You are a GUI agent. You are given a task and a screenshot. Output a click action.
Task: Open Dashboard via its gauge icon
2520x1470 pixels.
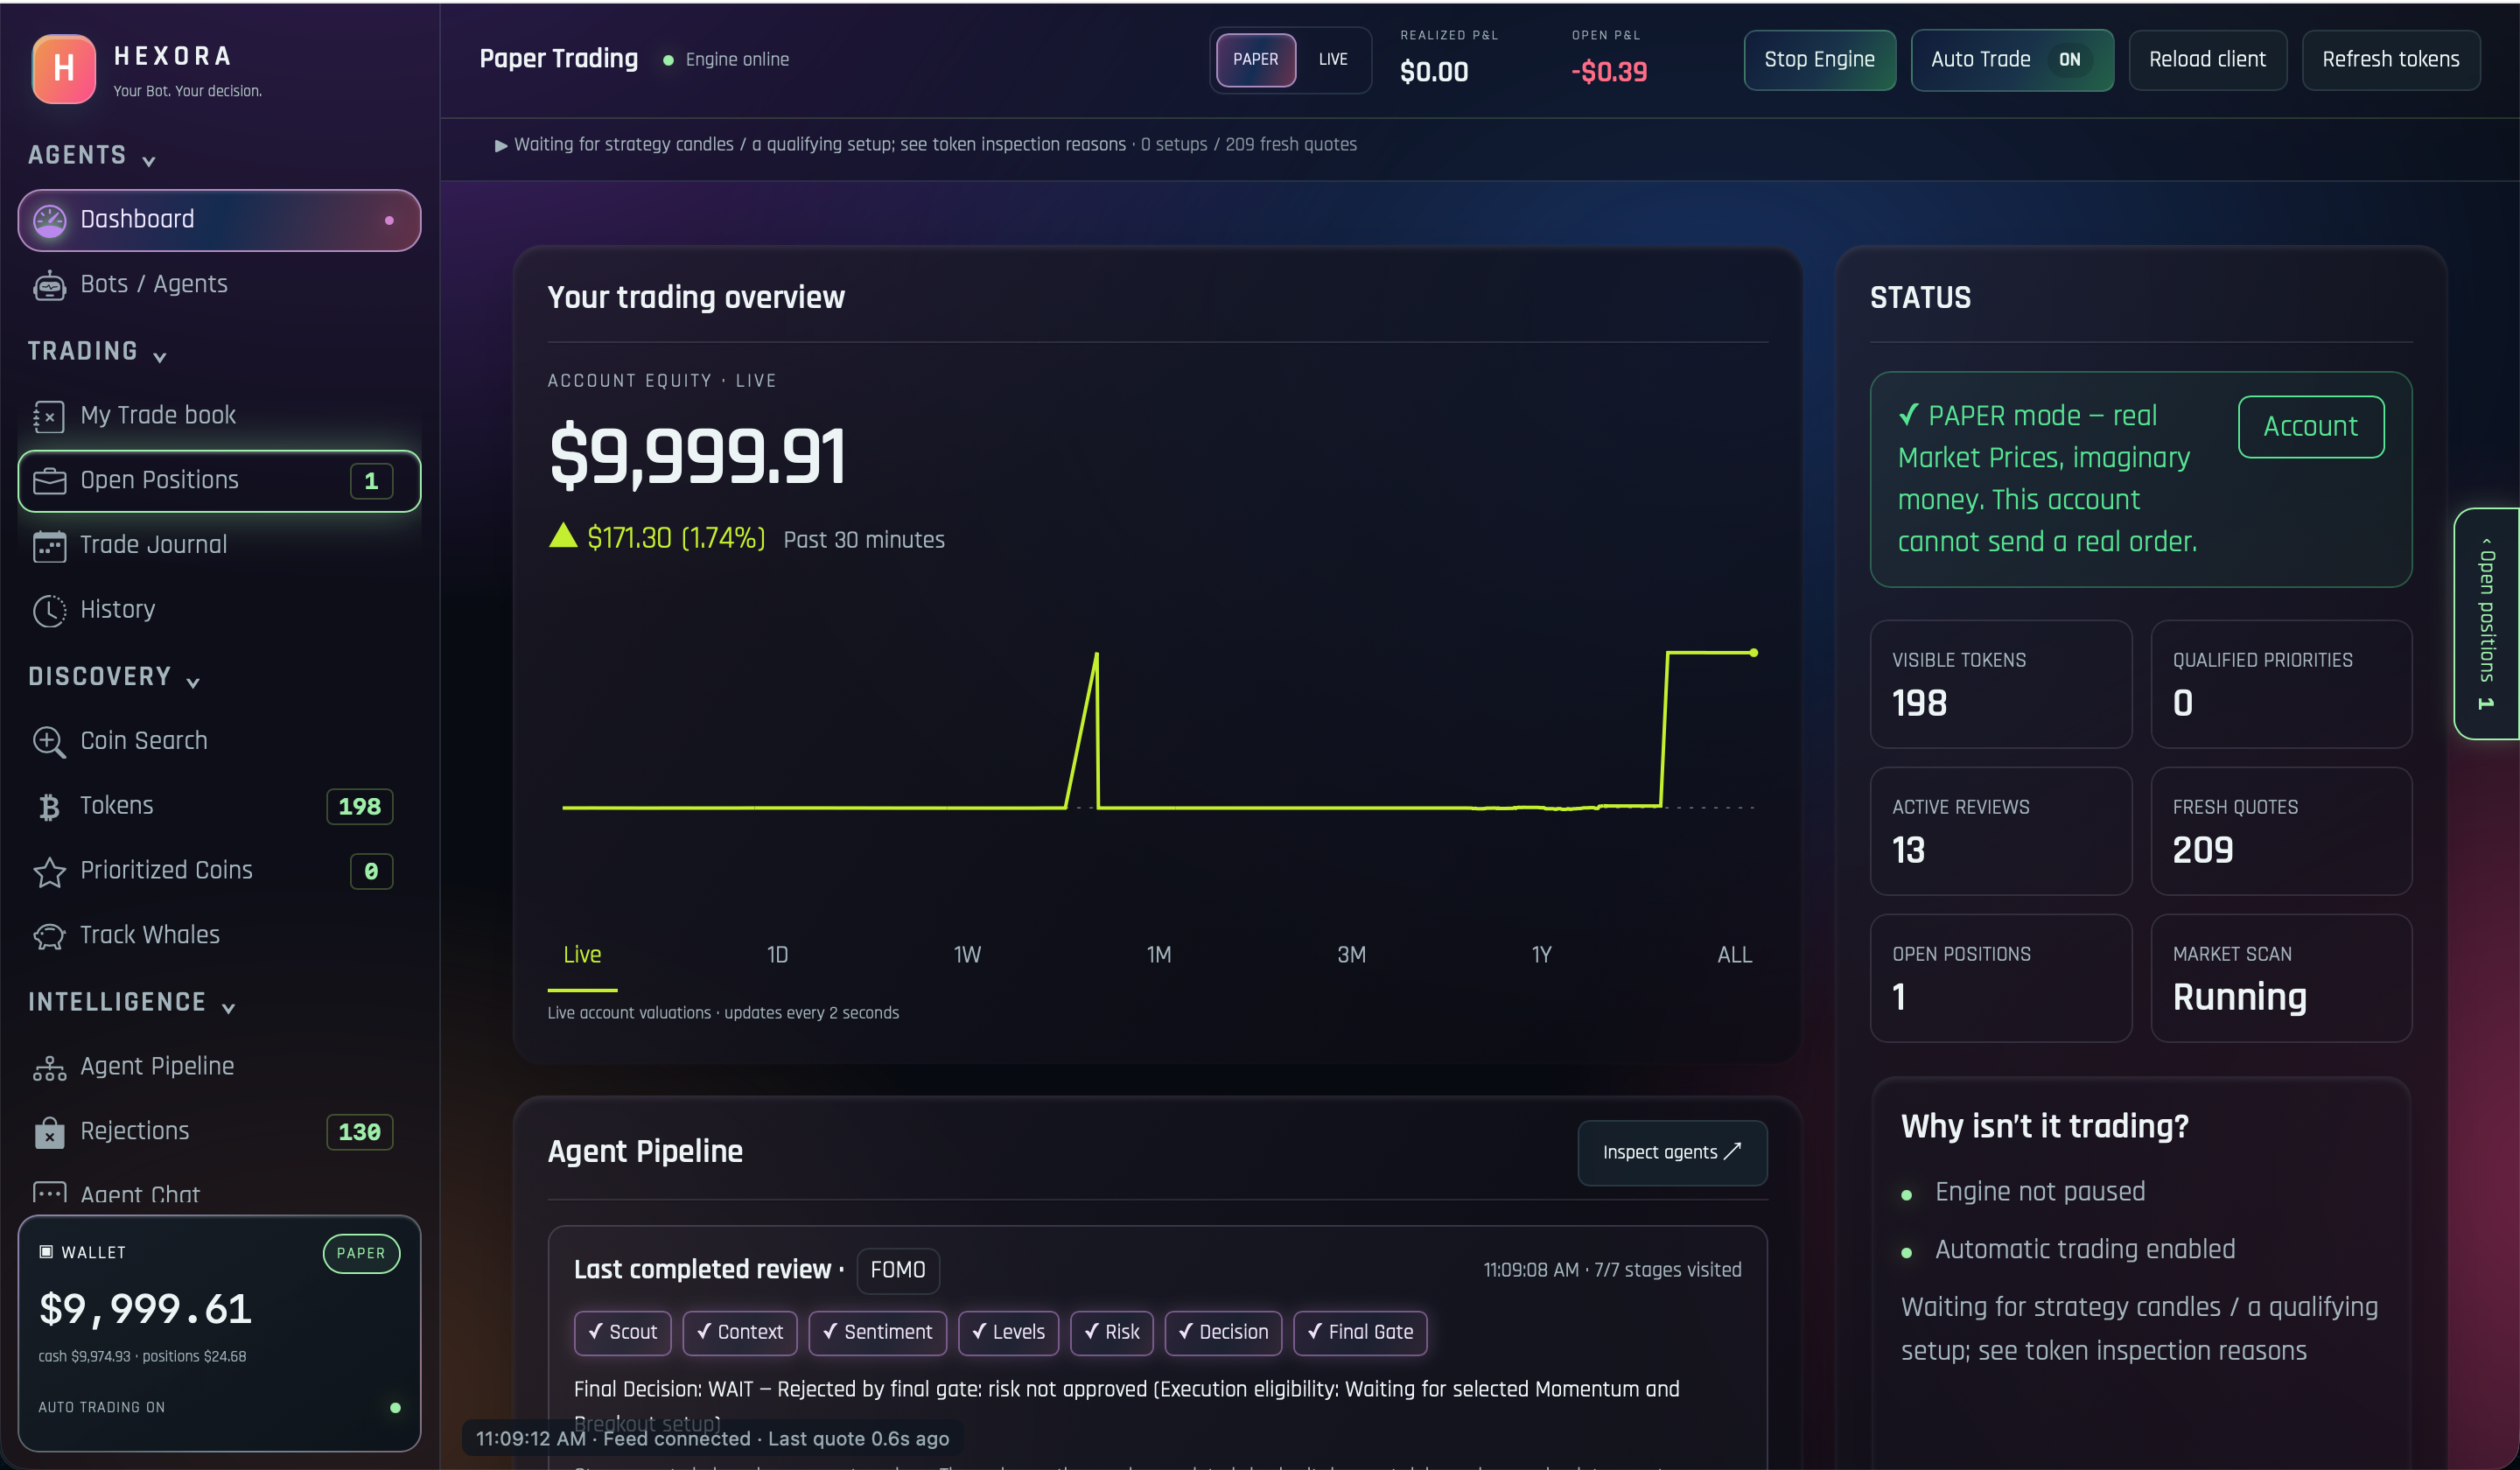click(x=49, y=220)
